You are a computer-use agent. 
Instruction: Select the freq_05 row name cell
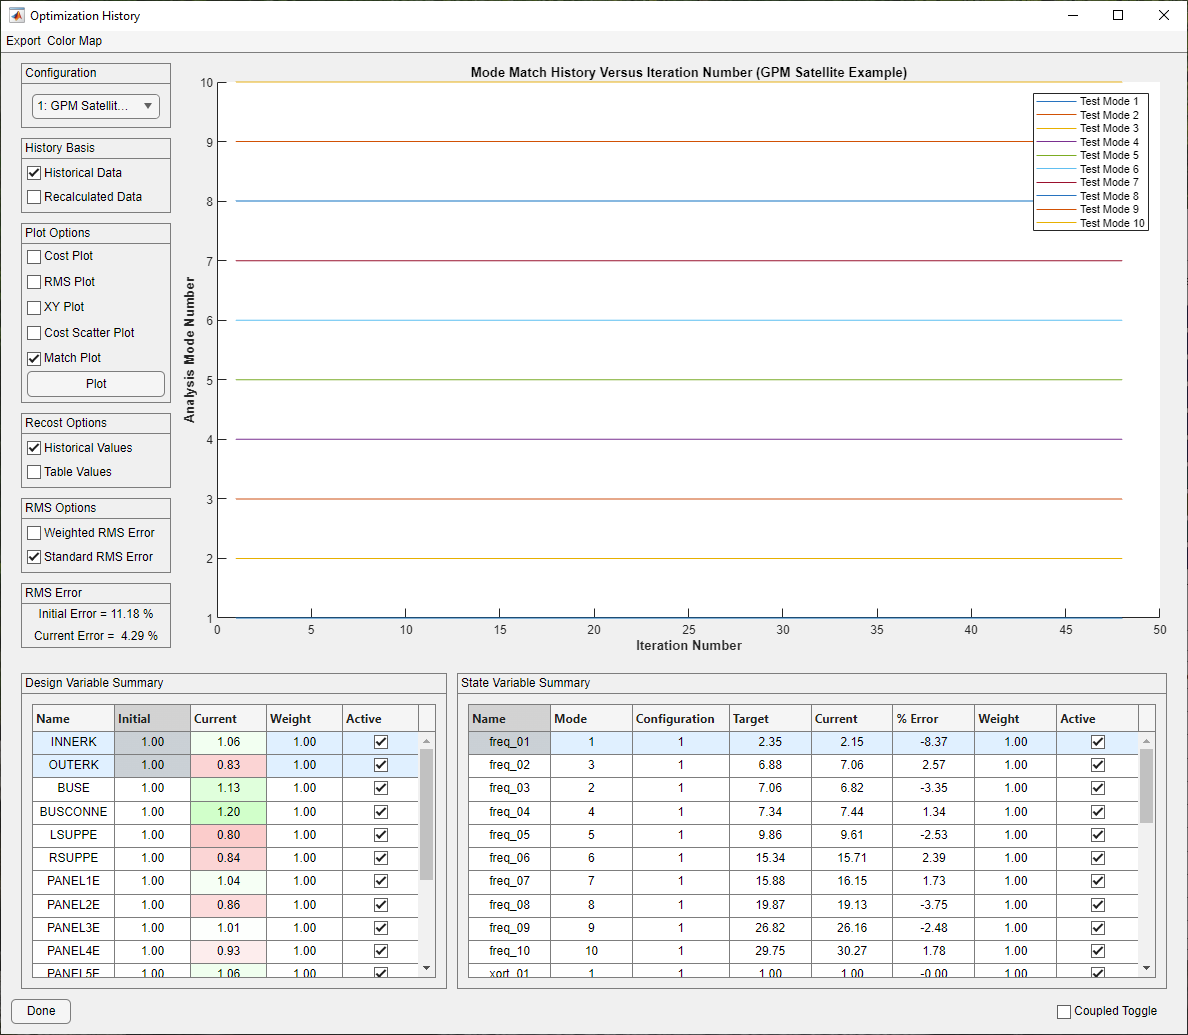click(x=509, y=835)
